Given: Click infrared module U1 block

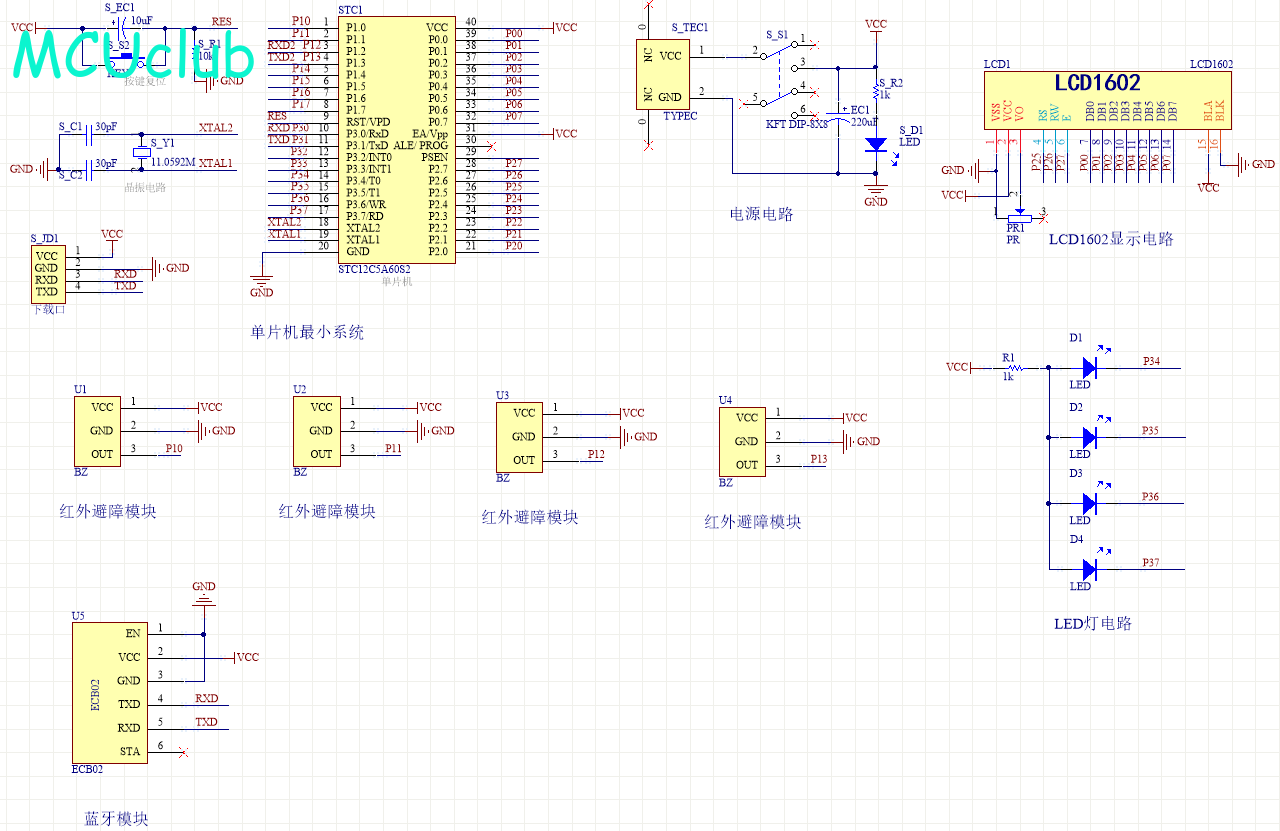Looking at the screenshot, I should click(97, 430).
